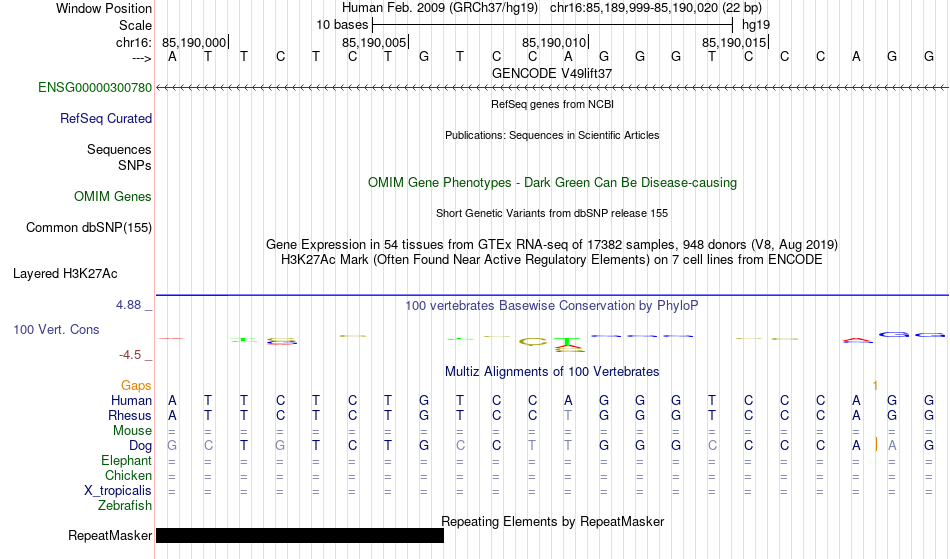Click the GENCODE V49lift37 track title
The width and height of the screenshot is (950, 559).
pos(552,73)
